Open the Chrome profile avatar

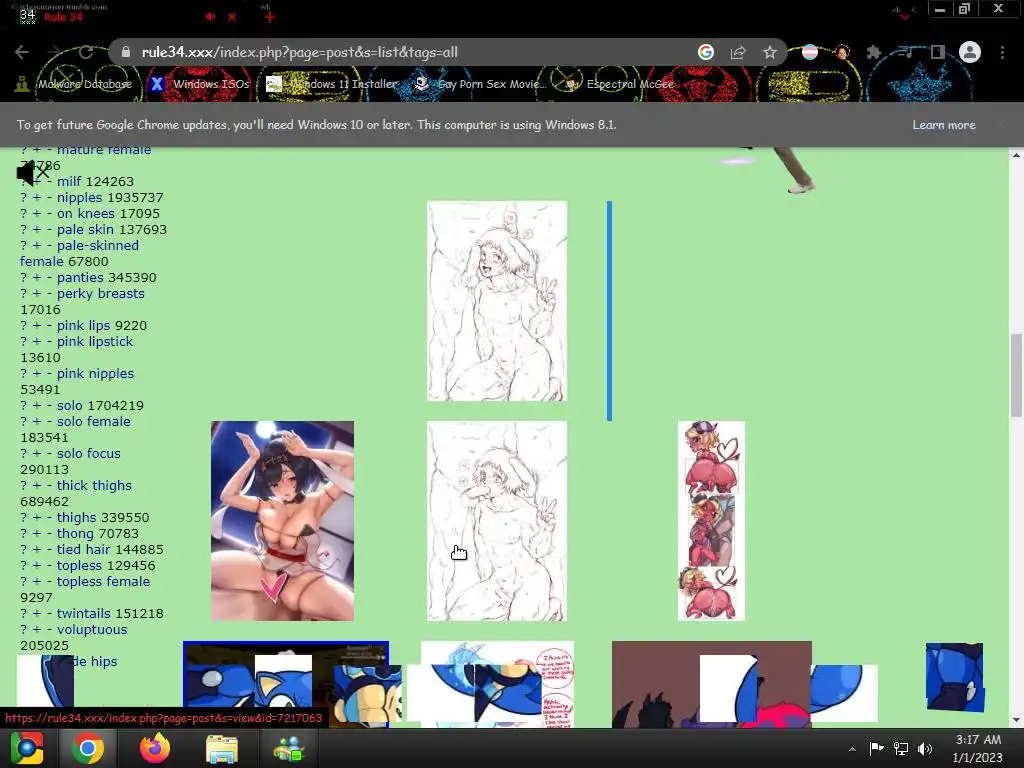970,52
